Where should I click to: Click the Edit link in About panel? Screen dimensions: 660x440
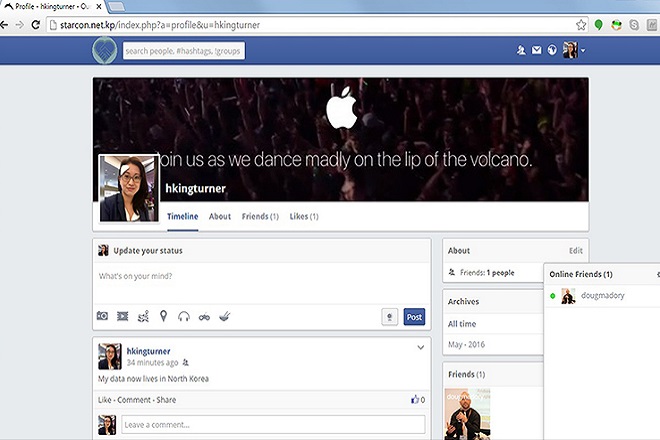(x=575, y=251)
